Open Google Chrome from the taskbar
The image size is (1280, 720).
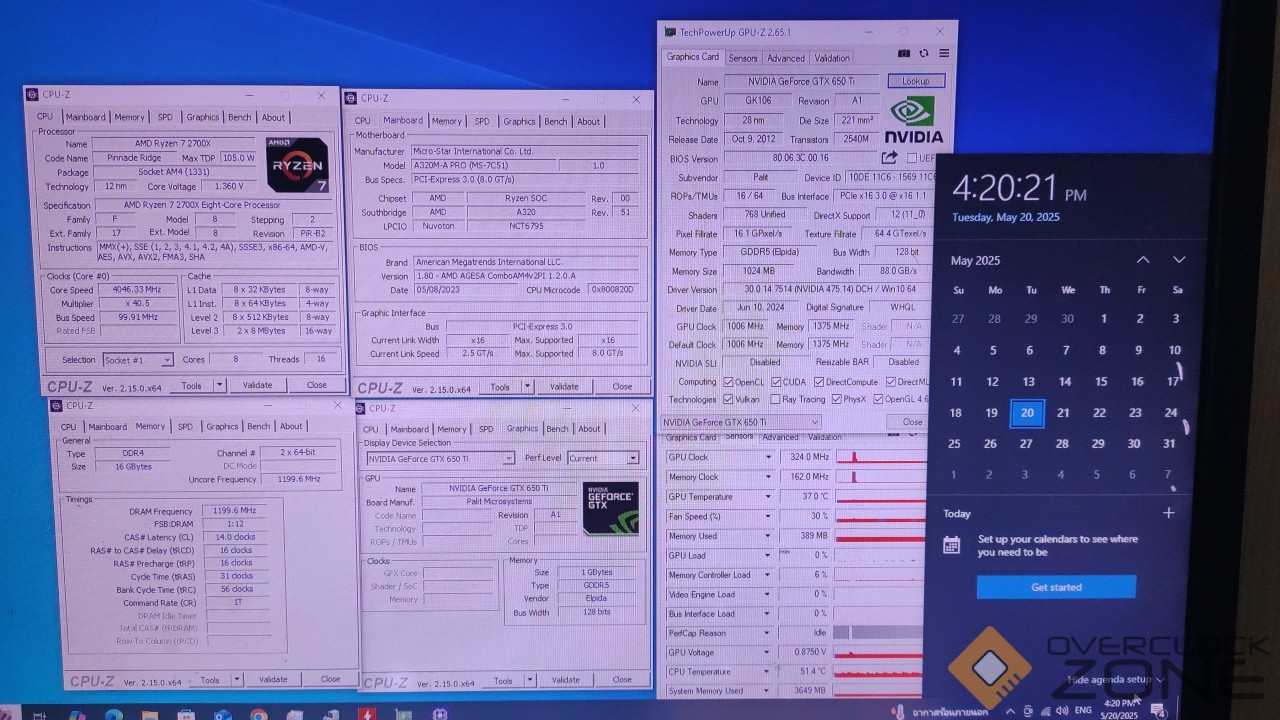(x=258, y=715)
